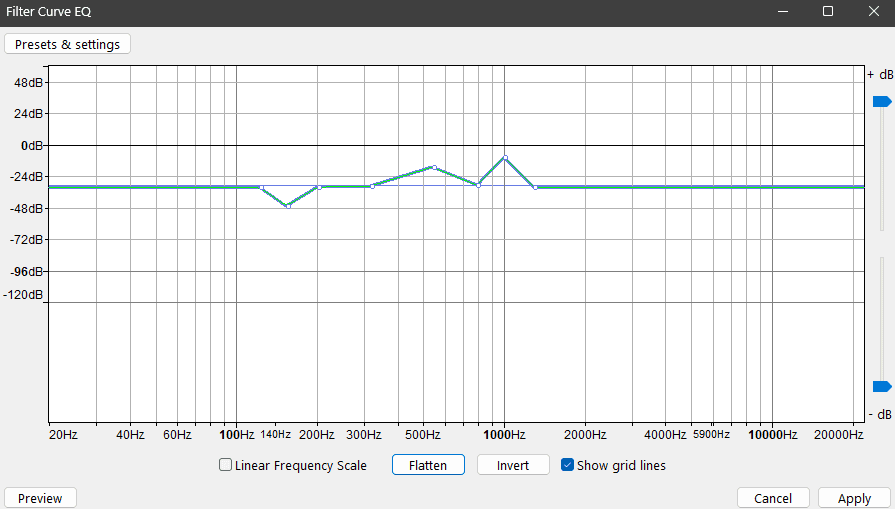Screen dimensions: 895x509
Task: Click the upper +dB range slider handle
Action: 882,102
